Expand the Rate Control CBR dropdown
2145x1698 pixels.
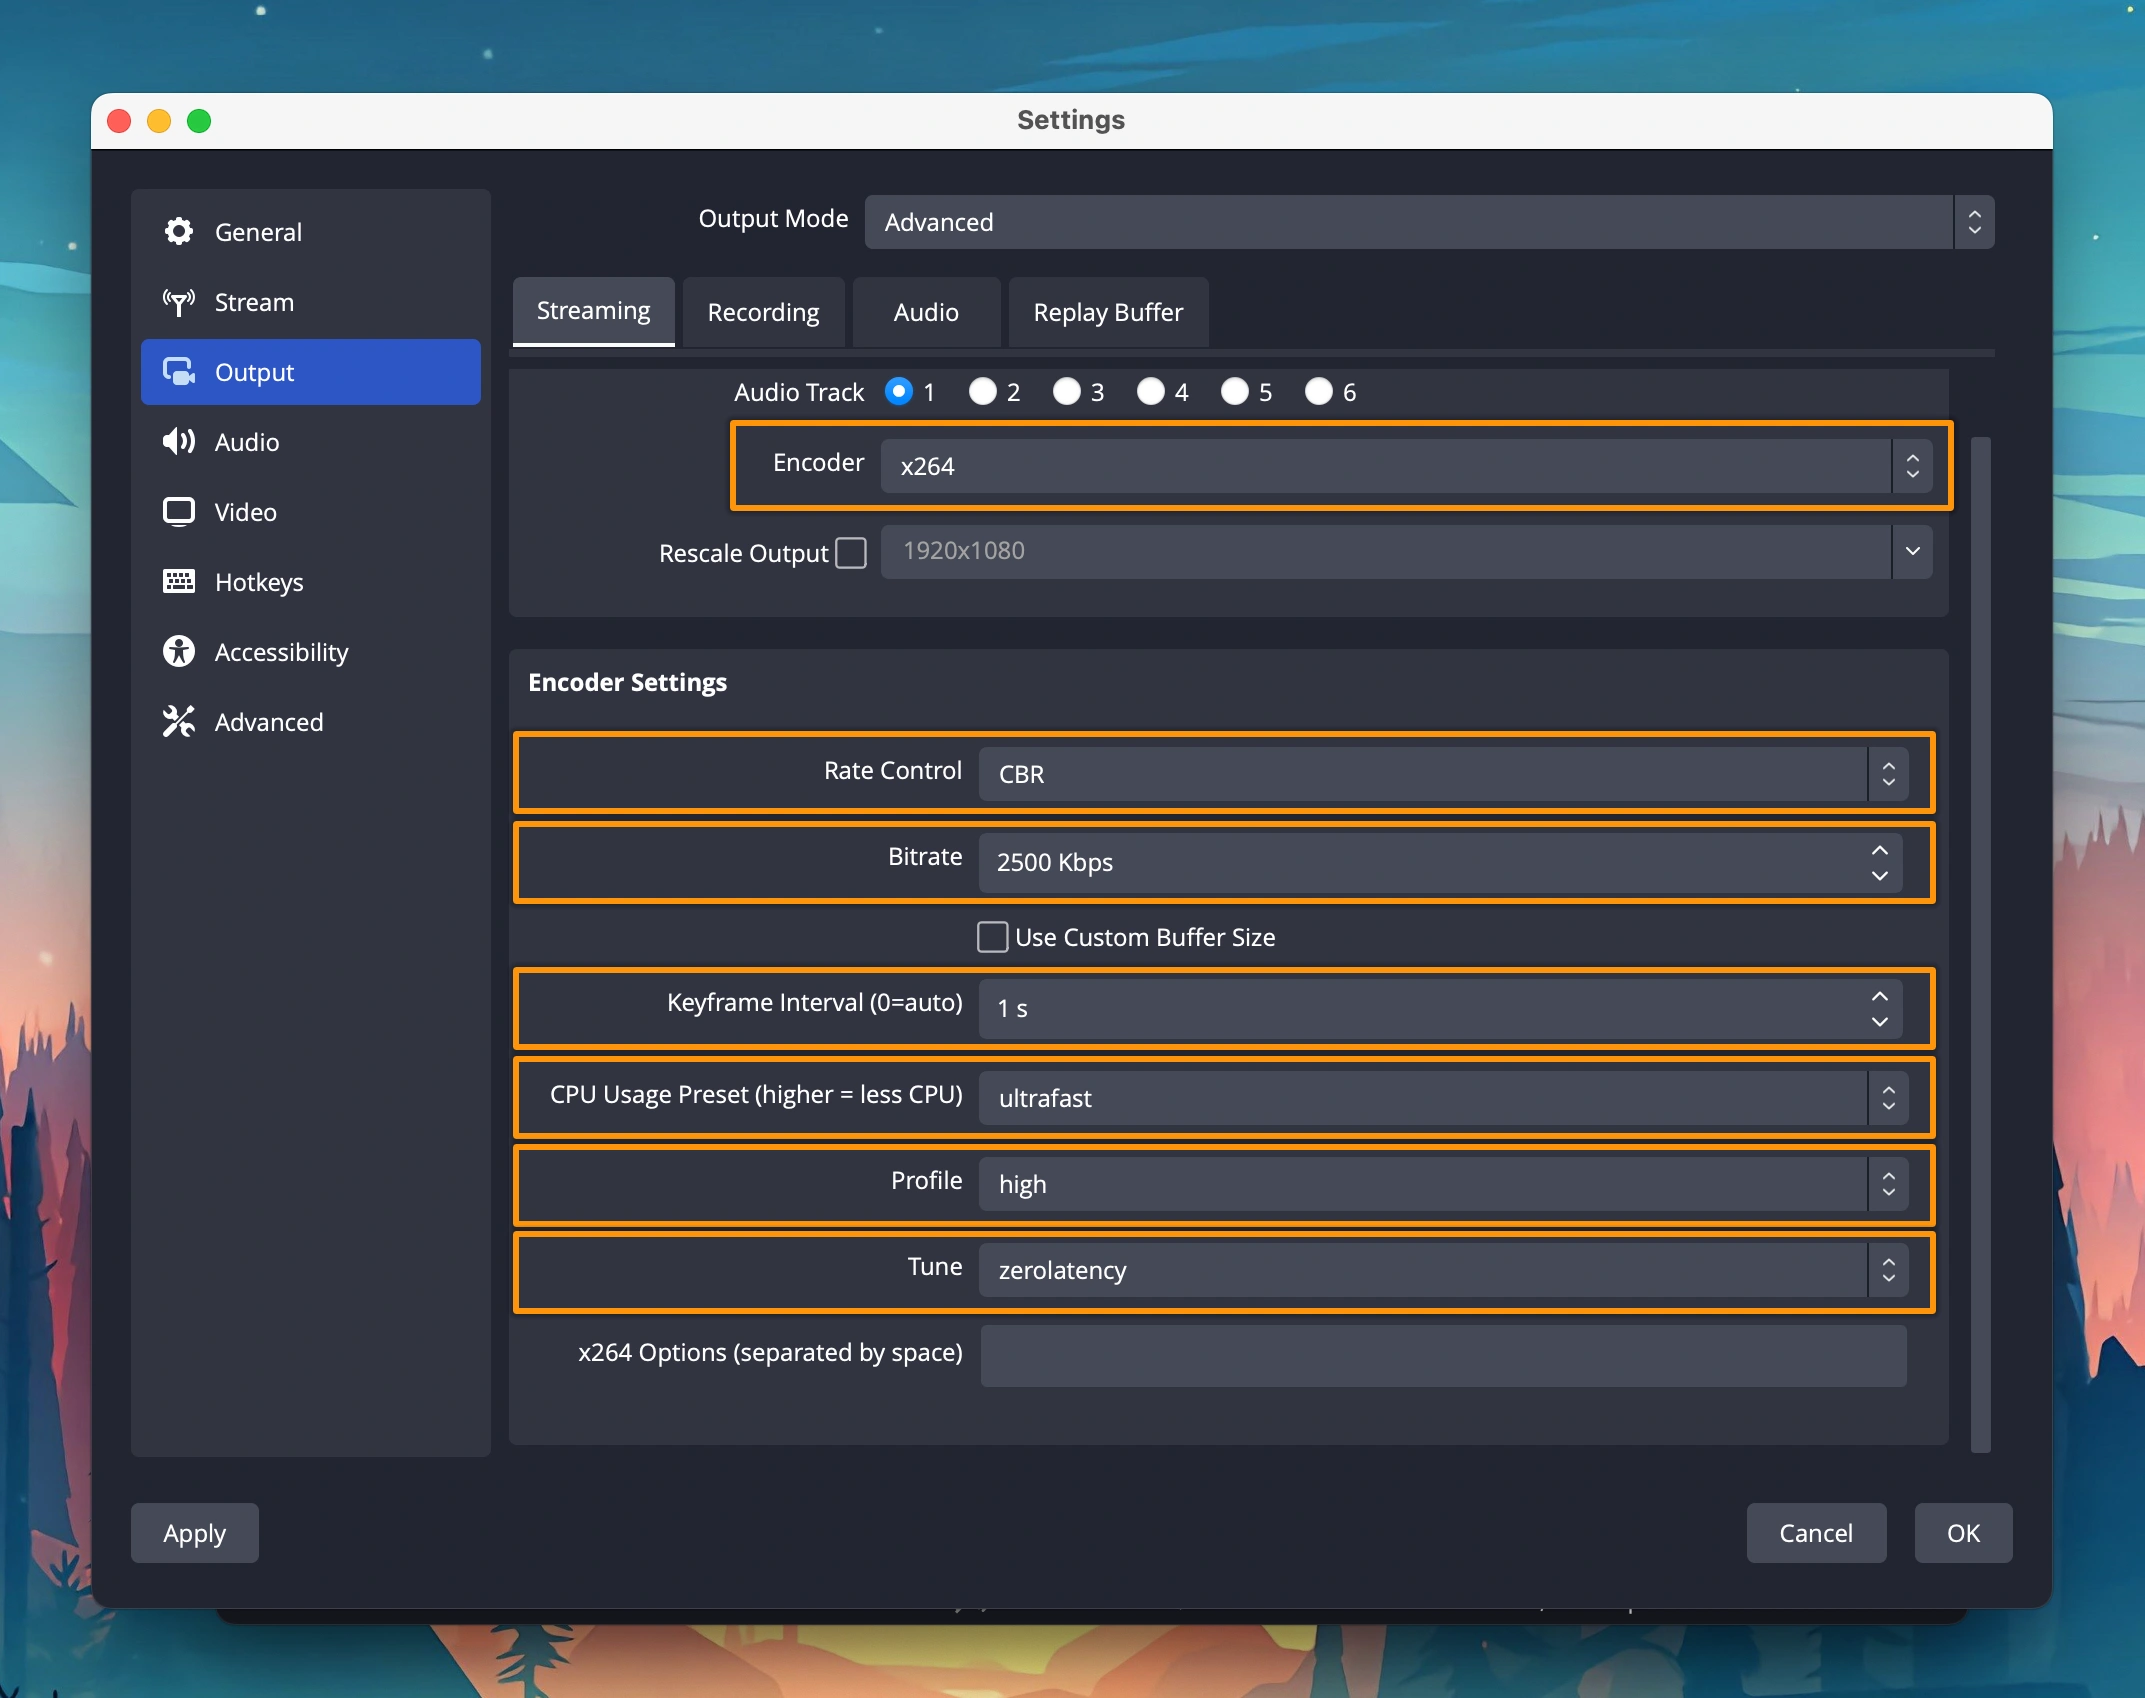(x=1442, y=774)
